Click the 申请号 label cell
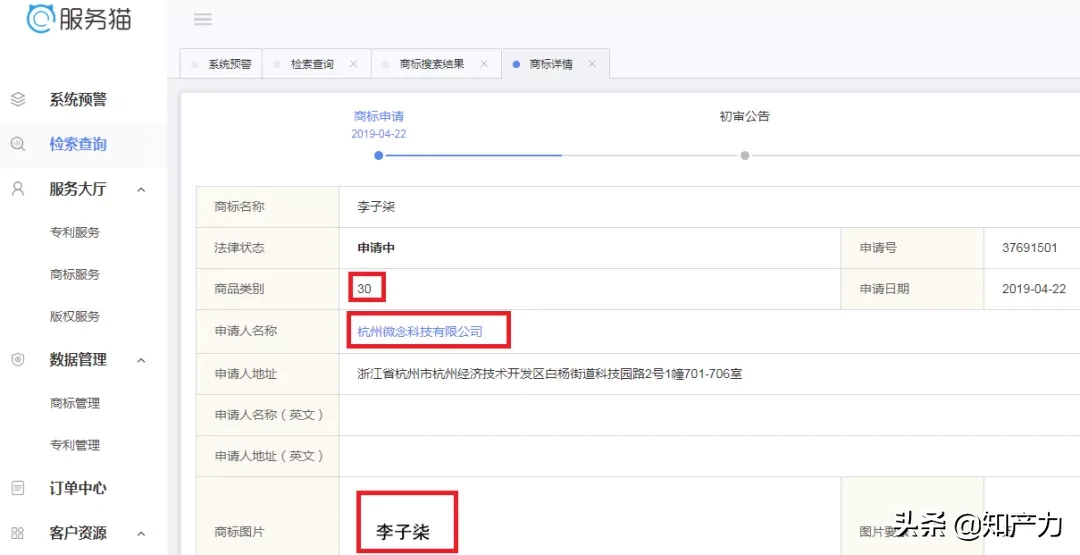 coord(912,248)
